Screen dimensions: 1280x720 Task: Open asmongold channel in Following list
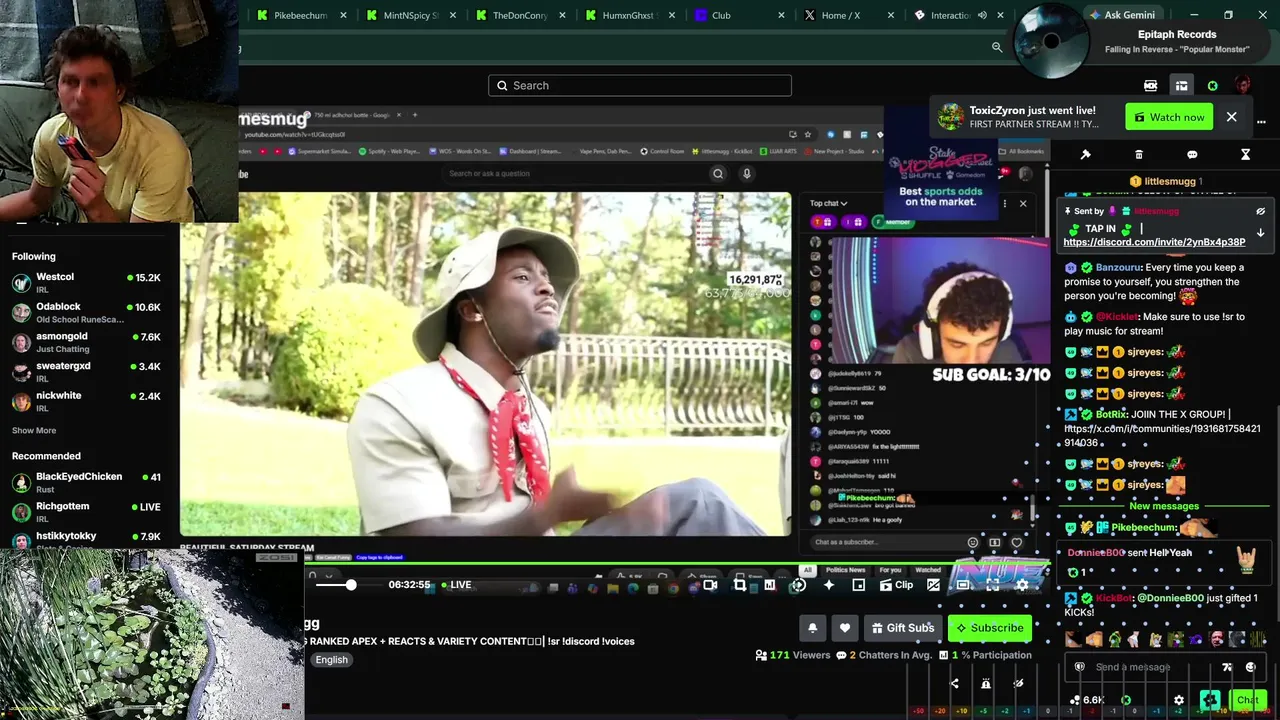pos(86,342)
